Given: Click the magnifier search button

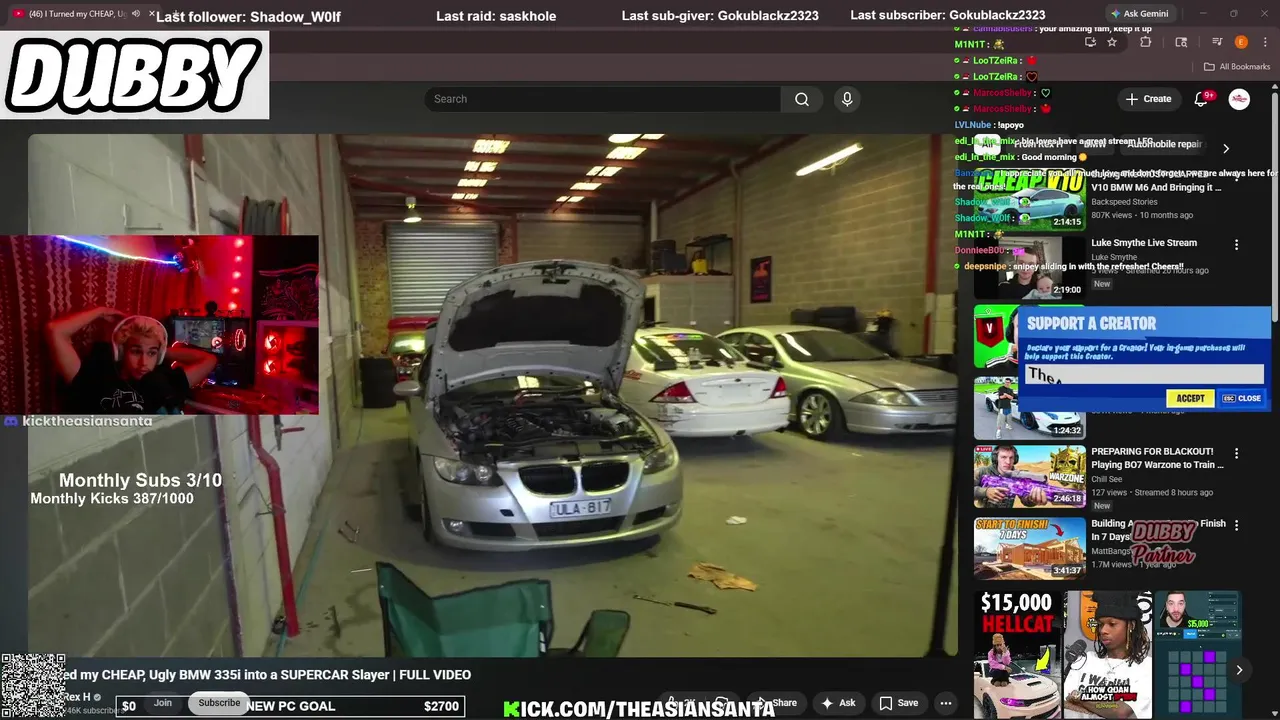Looking at the screenshot, I should (802, 99).
